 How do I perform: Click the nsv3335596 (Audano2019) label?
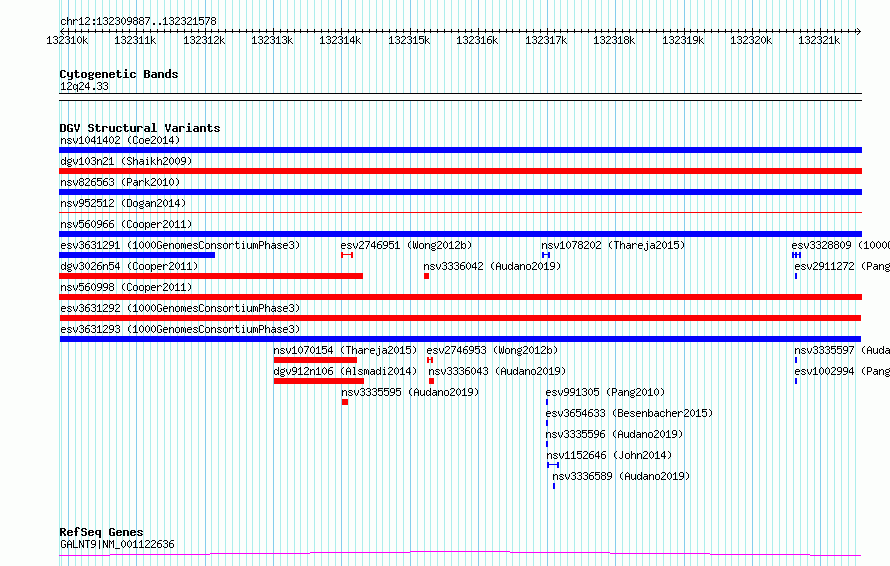(614, 434)
